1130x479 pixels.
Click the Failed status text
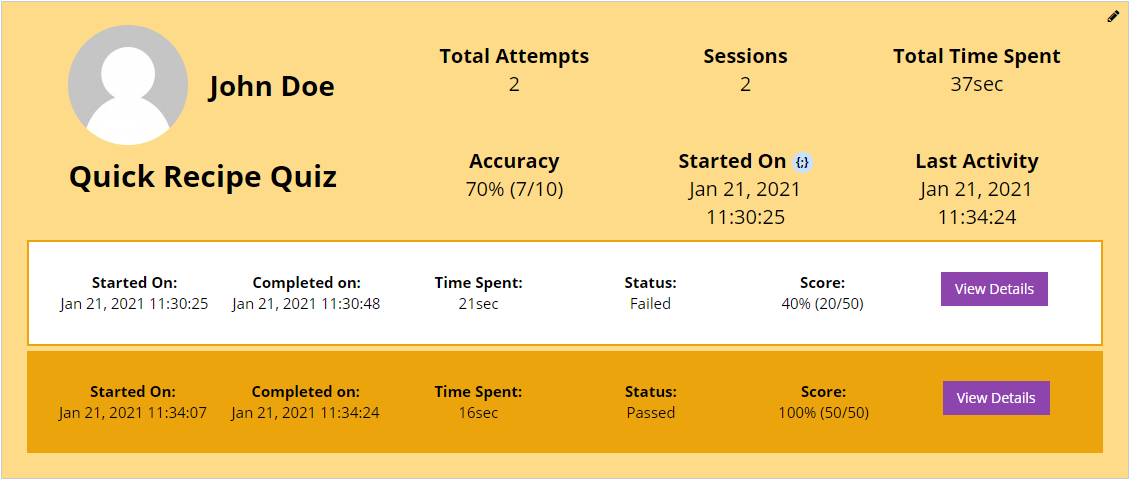click(x=650, y=304)
